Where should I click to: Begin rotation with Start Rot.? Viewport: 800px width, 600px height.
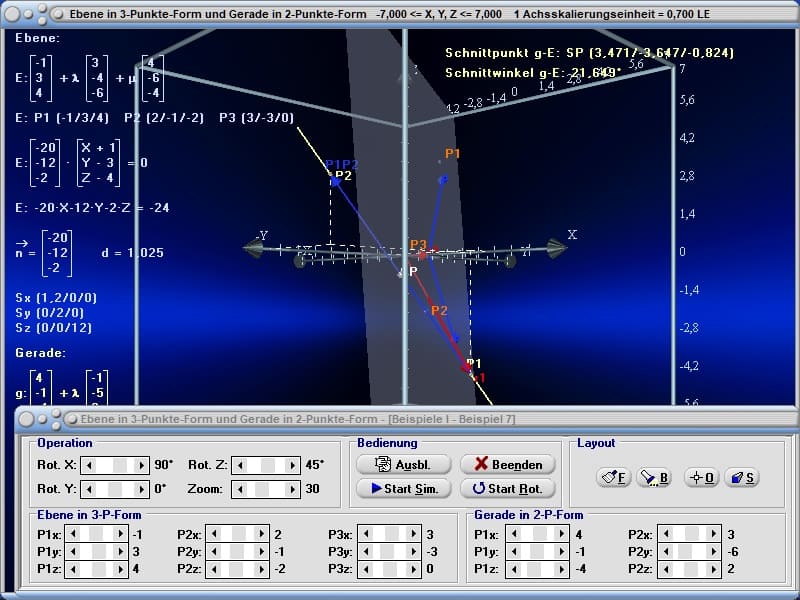508,488
